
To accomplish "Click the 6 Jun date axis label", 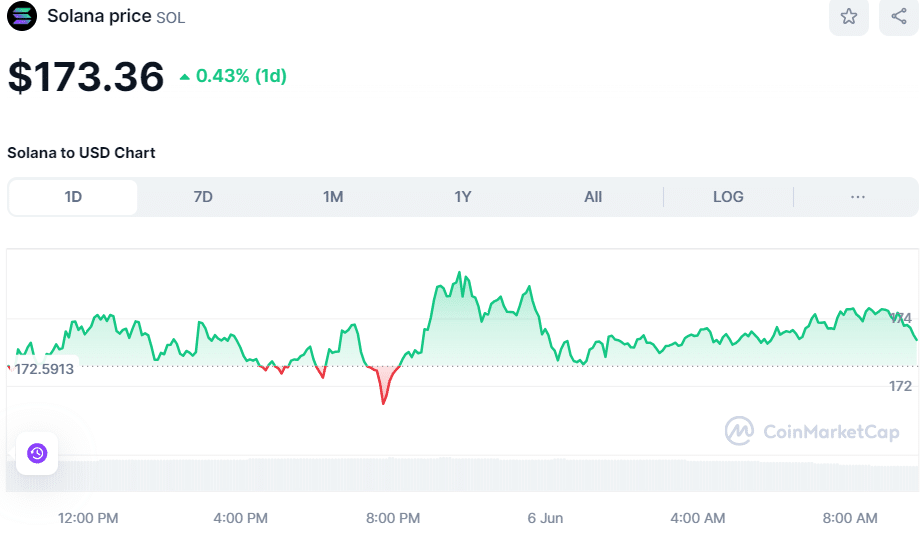I will (x=545, y=518).
